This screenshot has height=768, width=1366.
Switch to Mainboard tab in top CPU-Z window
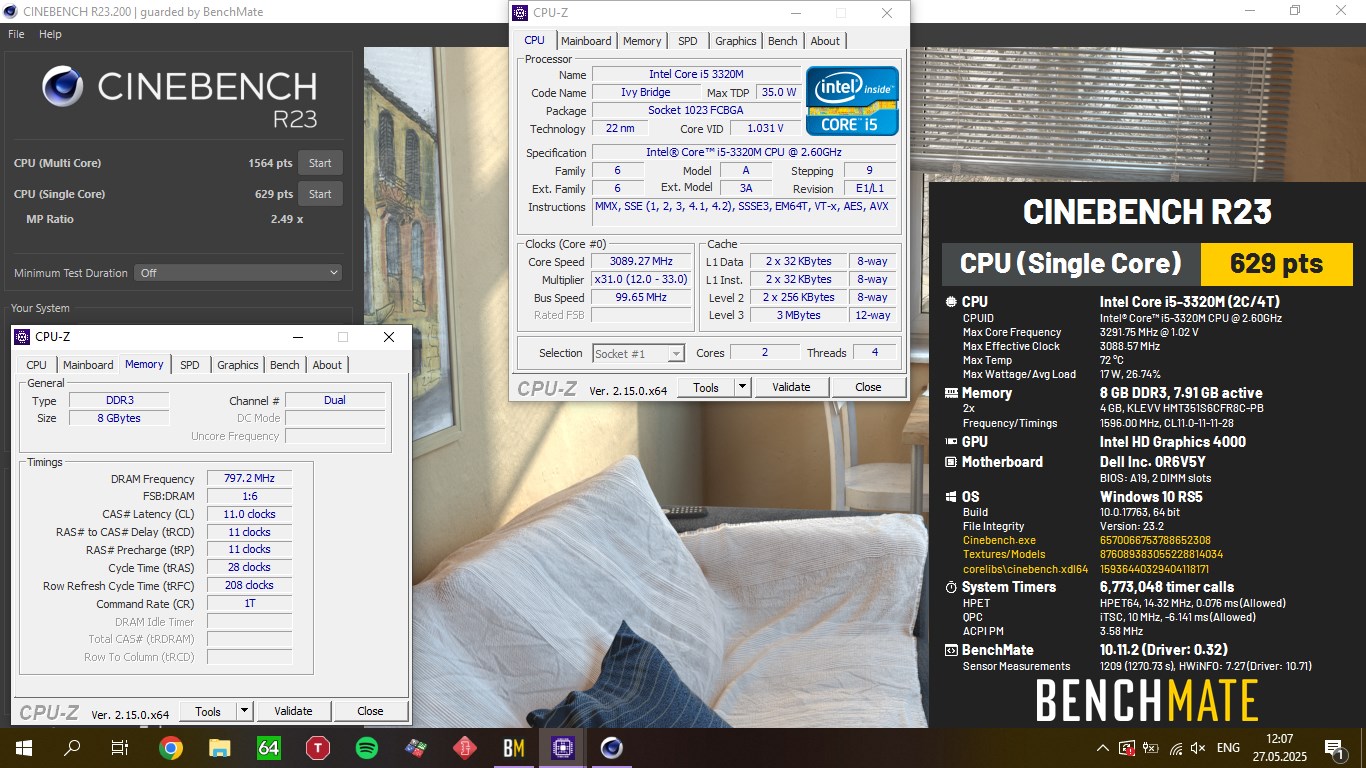click(586, 41)
